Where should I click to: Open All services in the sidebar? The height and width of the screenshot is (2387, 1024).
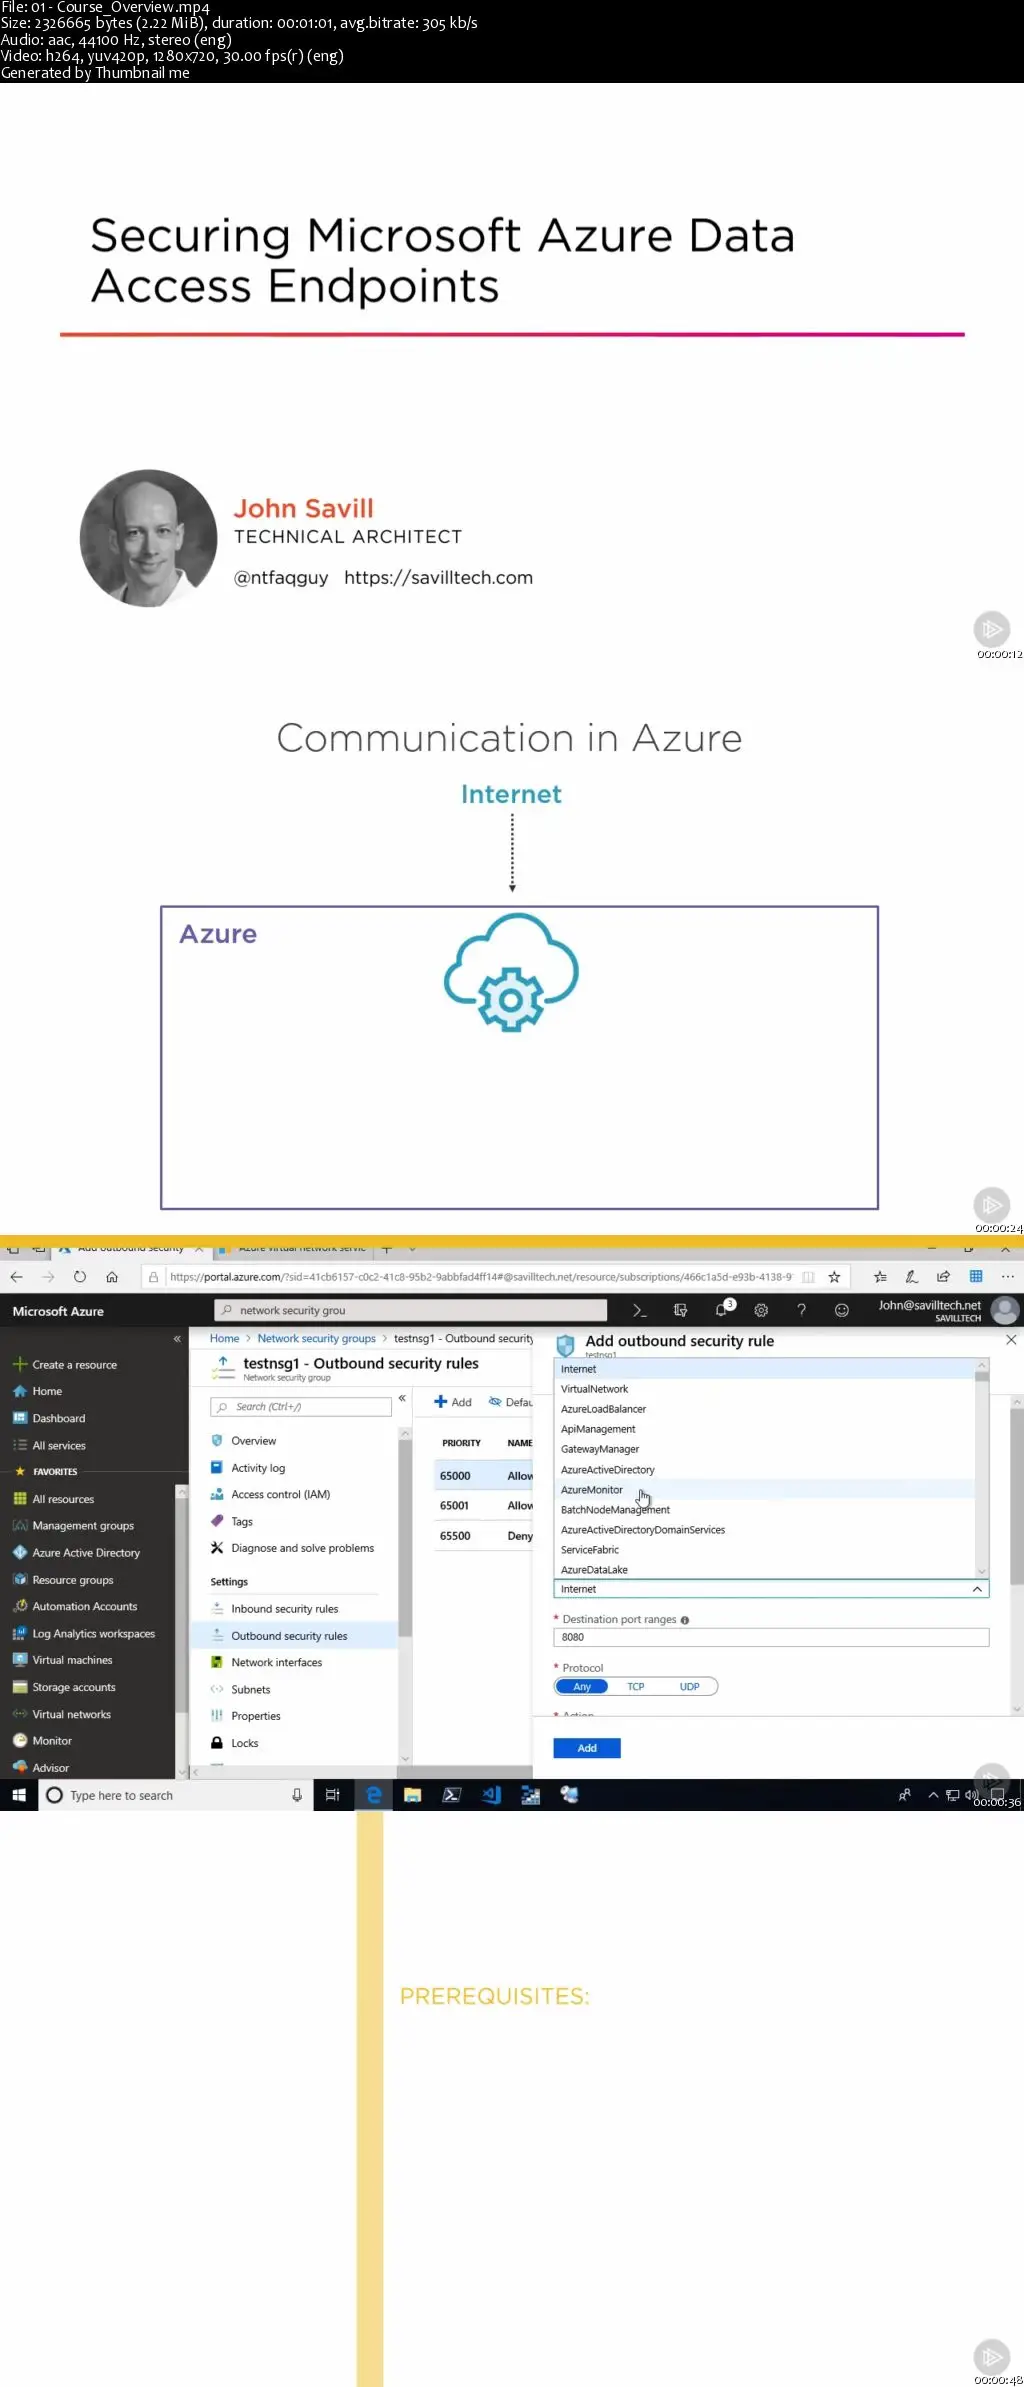point(59,1445)
